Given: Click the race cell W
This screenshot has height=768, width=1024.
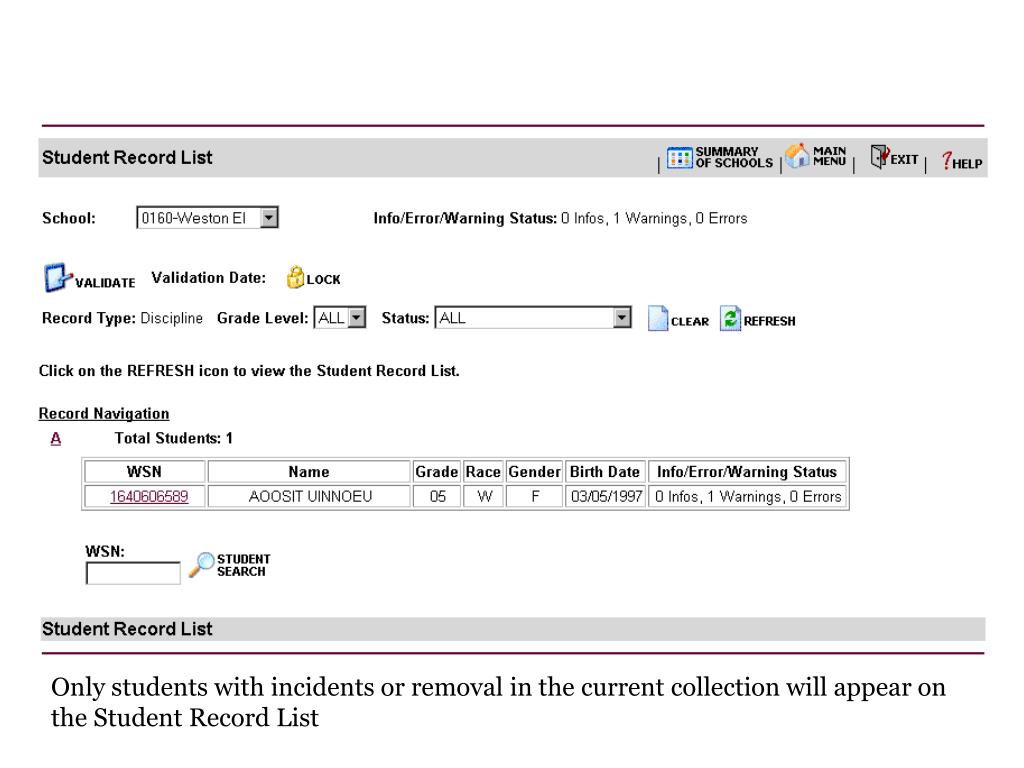Looking at the screenshot, I should click(x=484, y=496).
